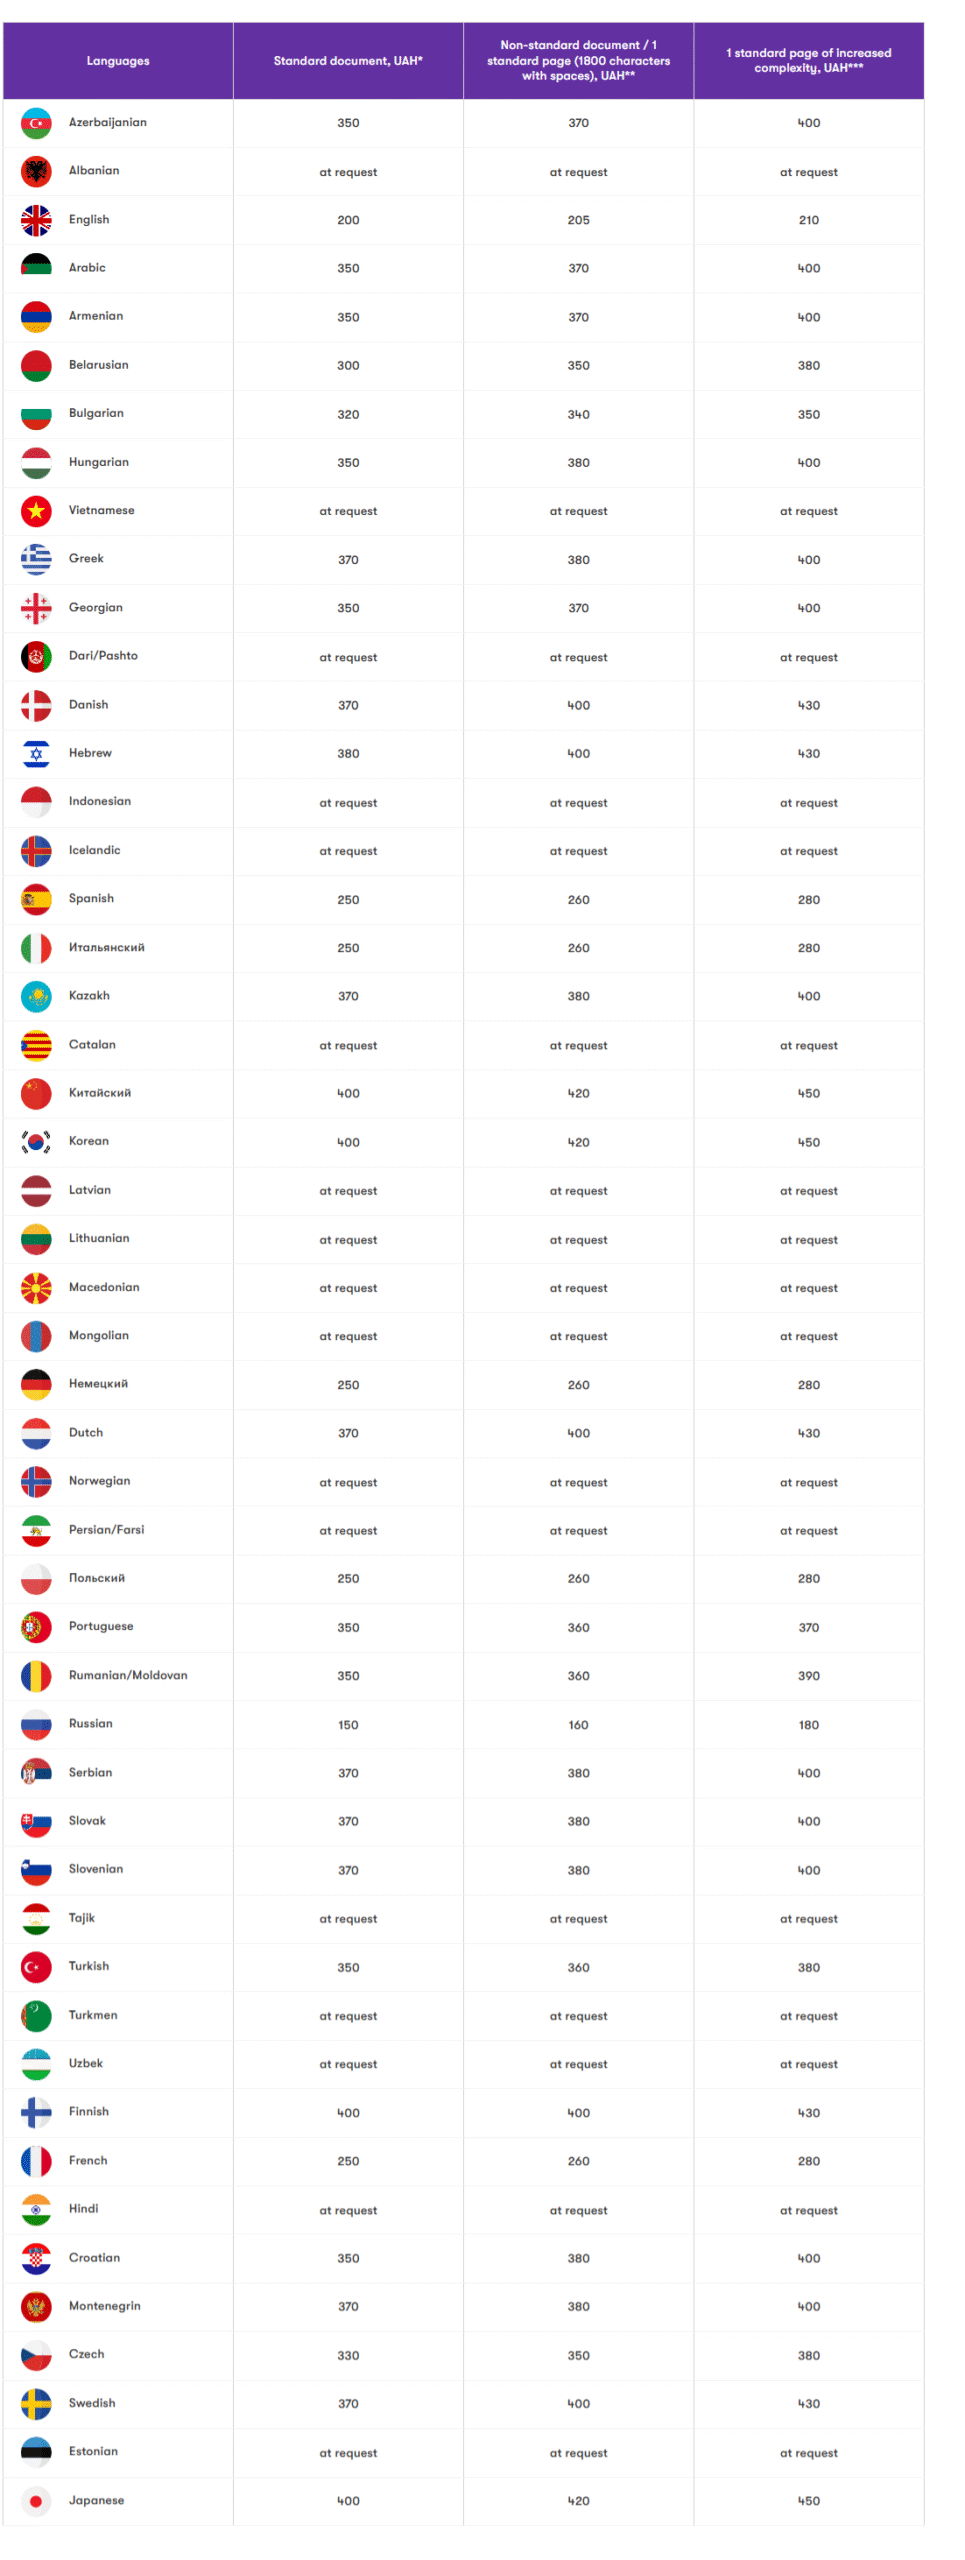Viewport: 965px width, 2560px height.
Task: Select the Vietnamese flag icon
Action: point(36,511)
